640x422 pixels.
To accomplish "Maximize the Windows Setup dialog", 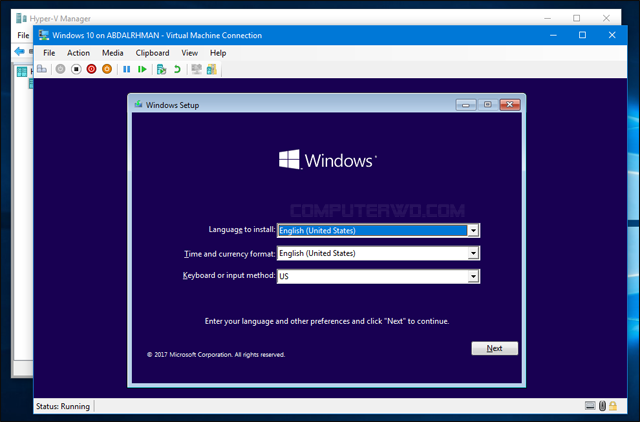I will 488,105.
